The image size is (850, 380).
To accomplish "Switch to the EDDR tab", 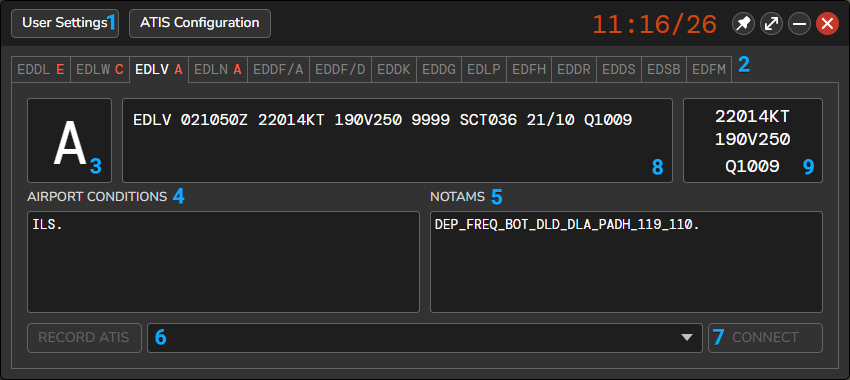I will (x=574, y=70).
